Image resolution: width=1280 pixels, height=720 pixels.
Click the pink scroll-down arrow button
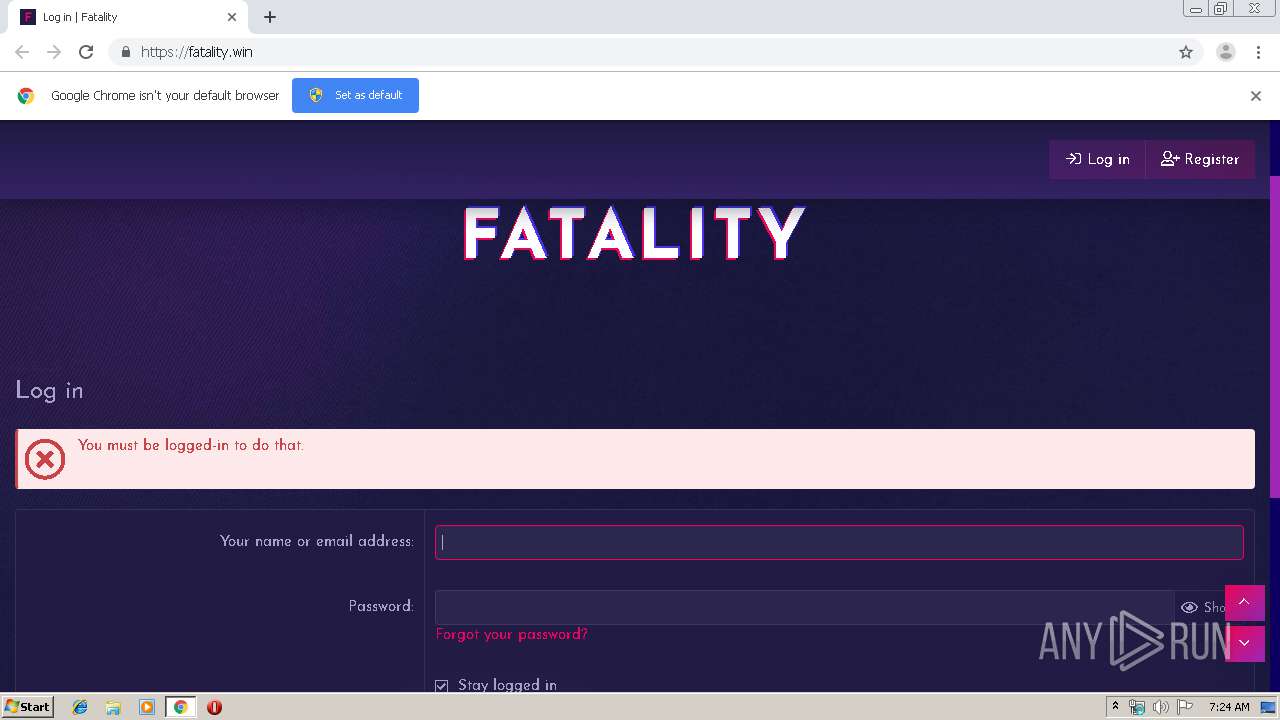coord(1244,644)
